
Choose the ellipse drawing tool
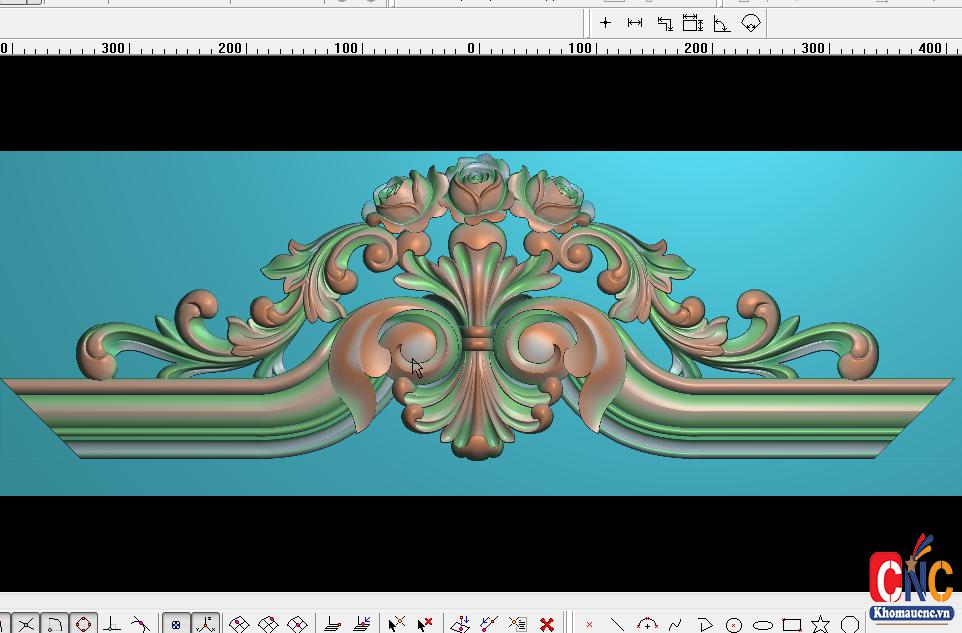tap(763, 625)
